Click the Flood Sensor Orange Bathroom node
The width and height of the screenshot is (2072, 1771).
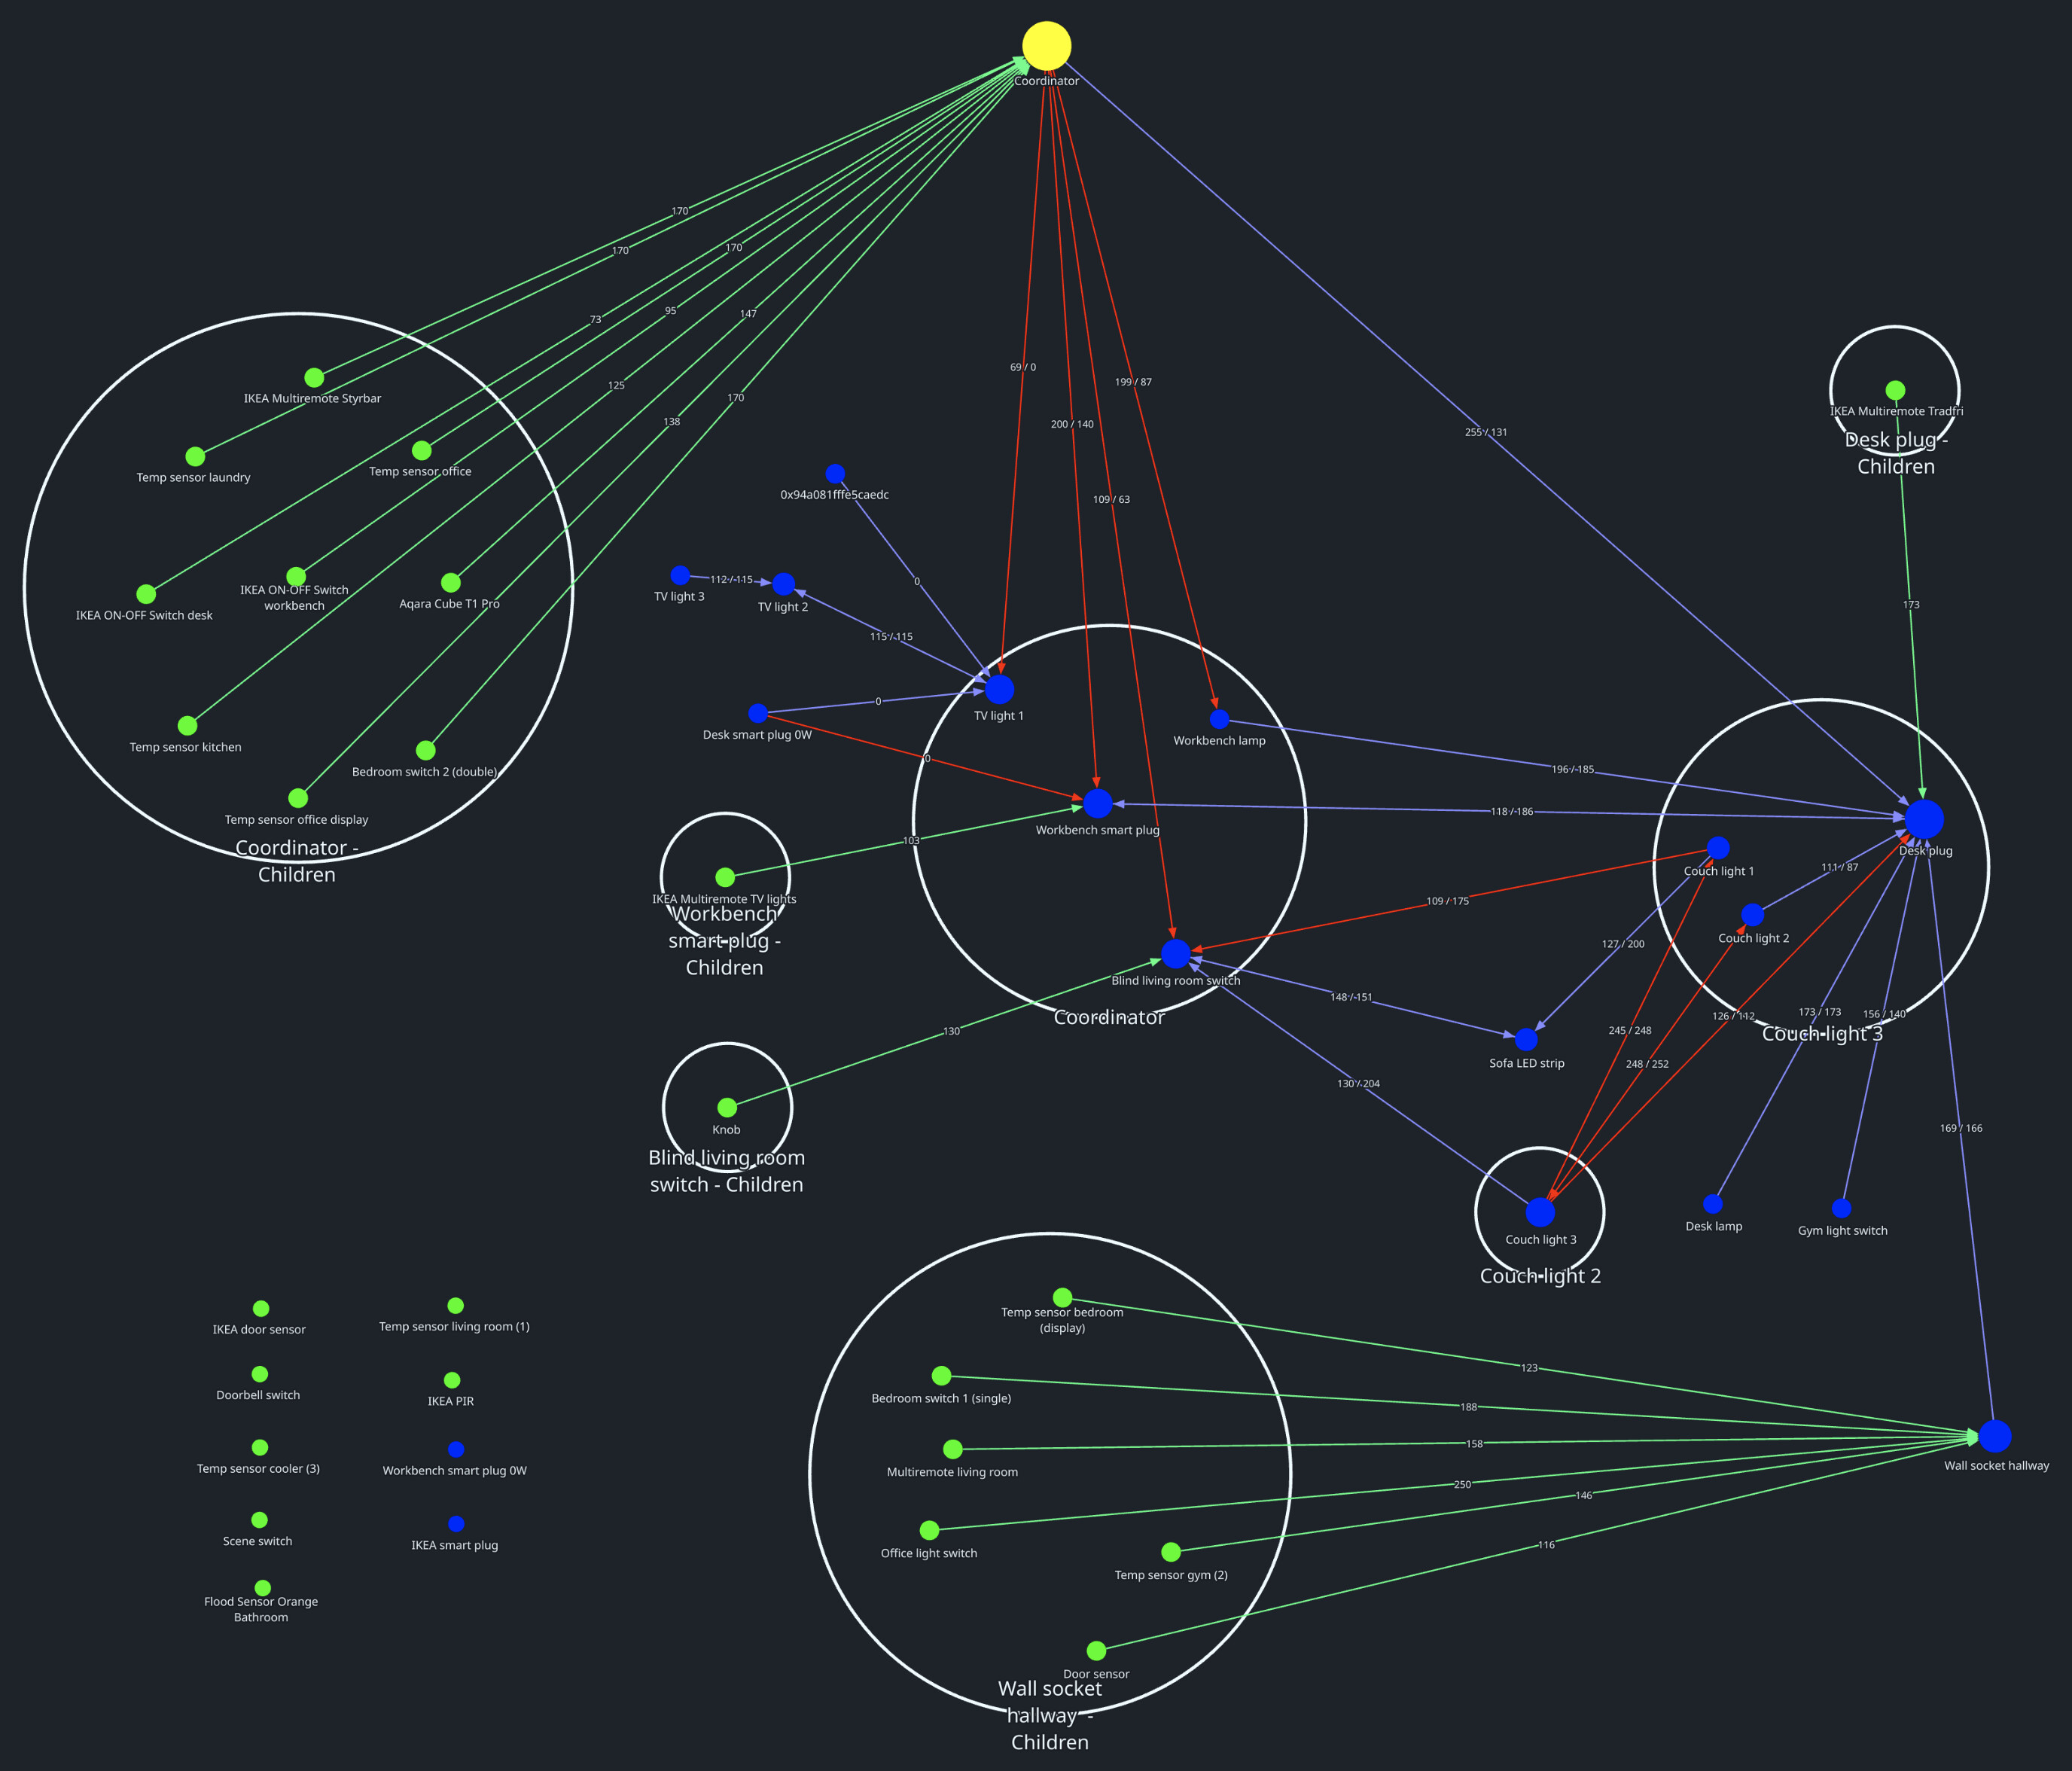[x=263, y=1588]
